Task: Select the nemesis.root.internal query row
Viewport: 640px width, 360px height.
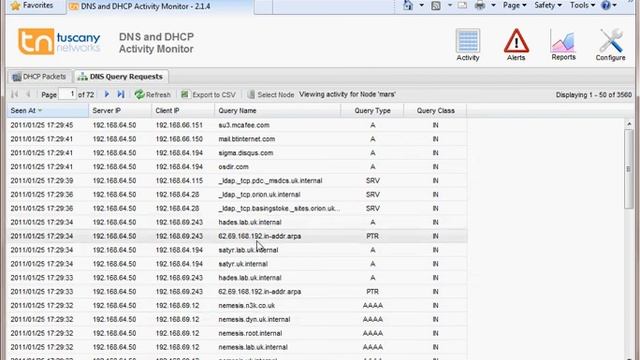Action: (x=237, y=333)
